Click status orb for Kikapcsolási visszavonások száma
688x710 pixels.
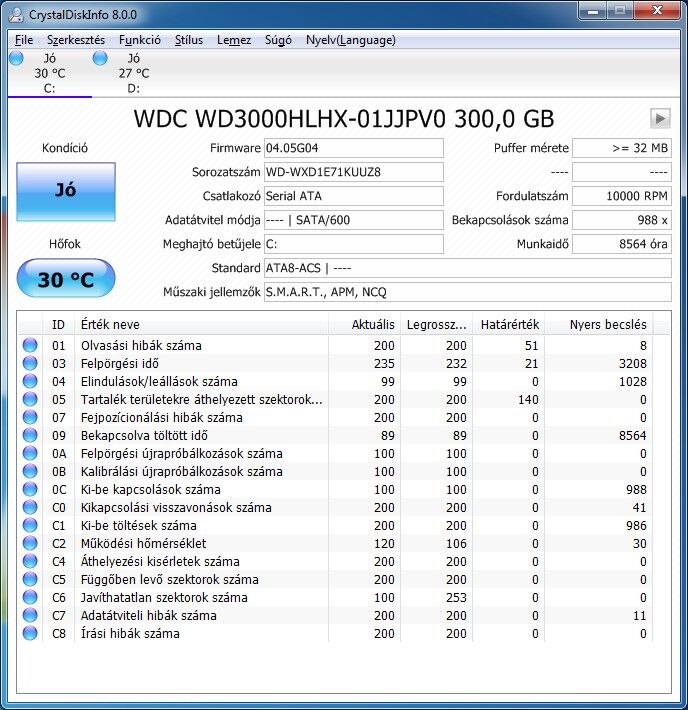click(30, 507)
